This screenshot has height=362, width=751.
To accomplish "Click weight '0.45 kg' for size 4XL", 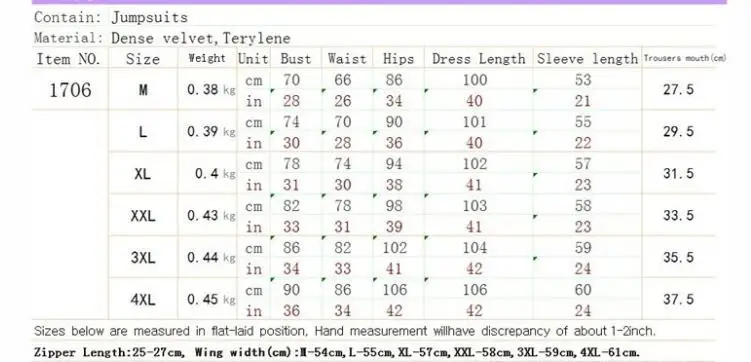I will tap(211, 300).
